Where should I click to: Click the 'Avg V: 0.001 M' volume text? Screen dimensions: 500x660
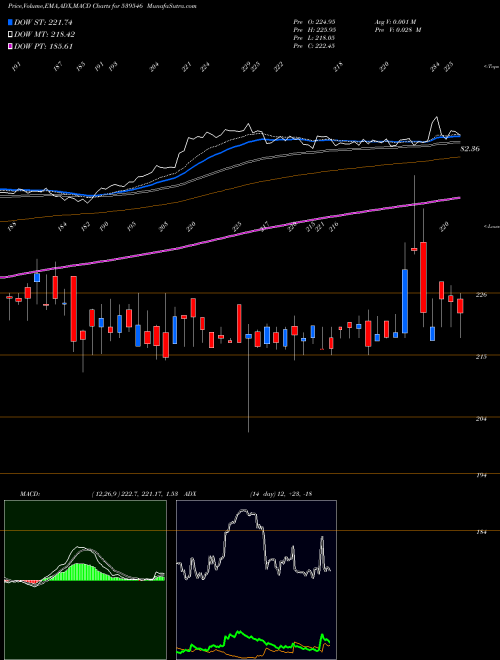point(395,22)
